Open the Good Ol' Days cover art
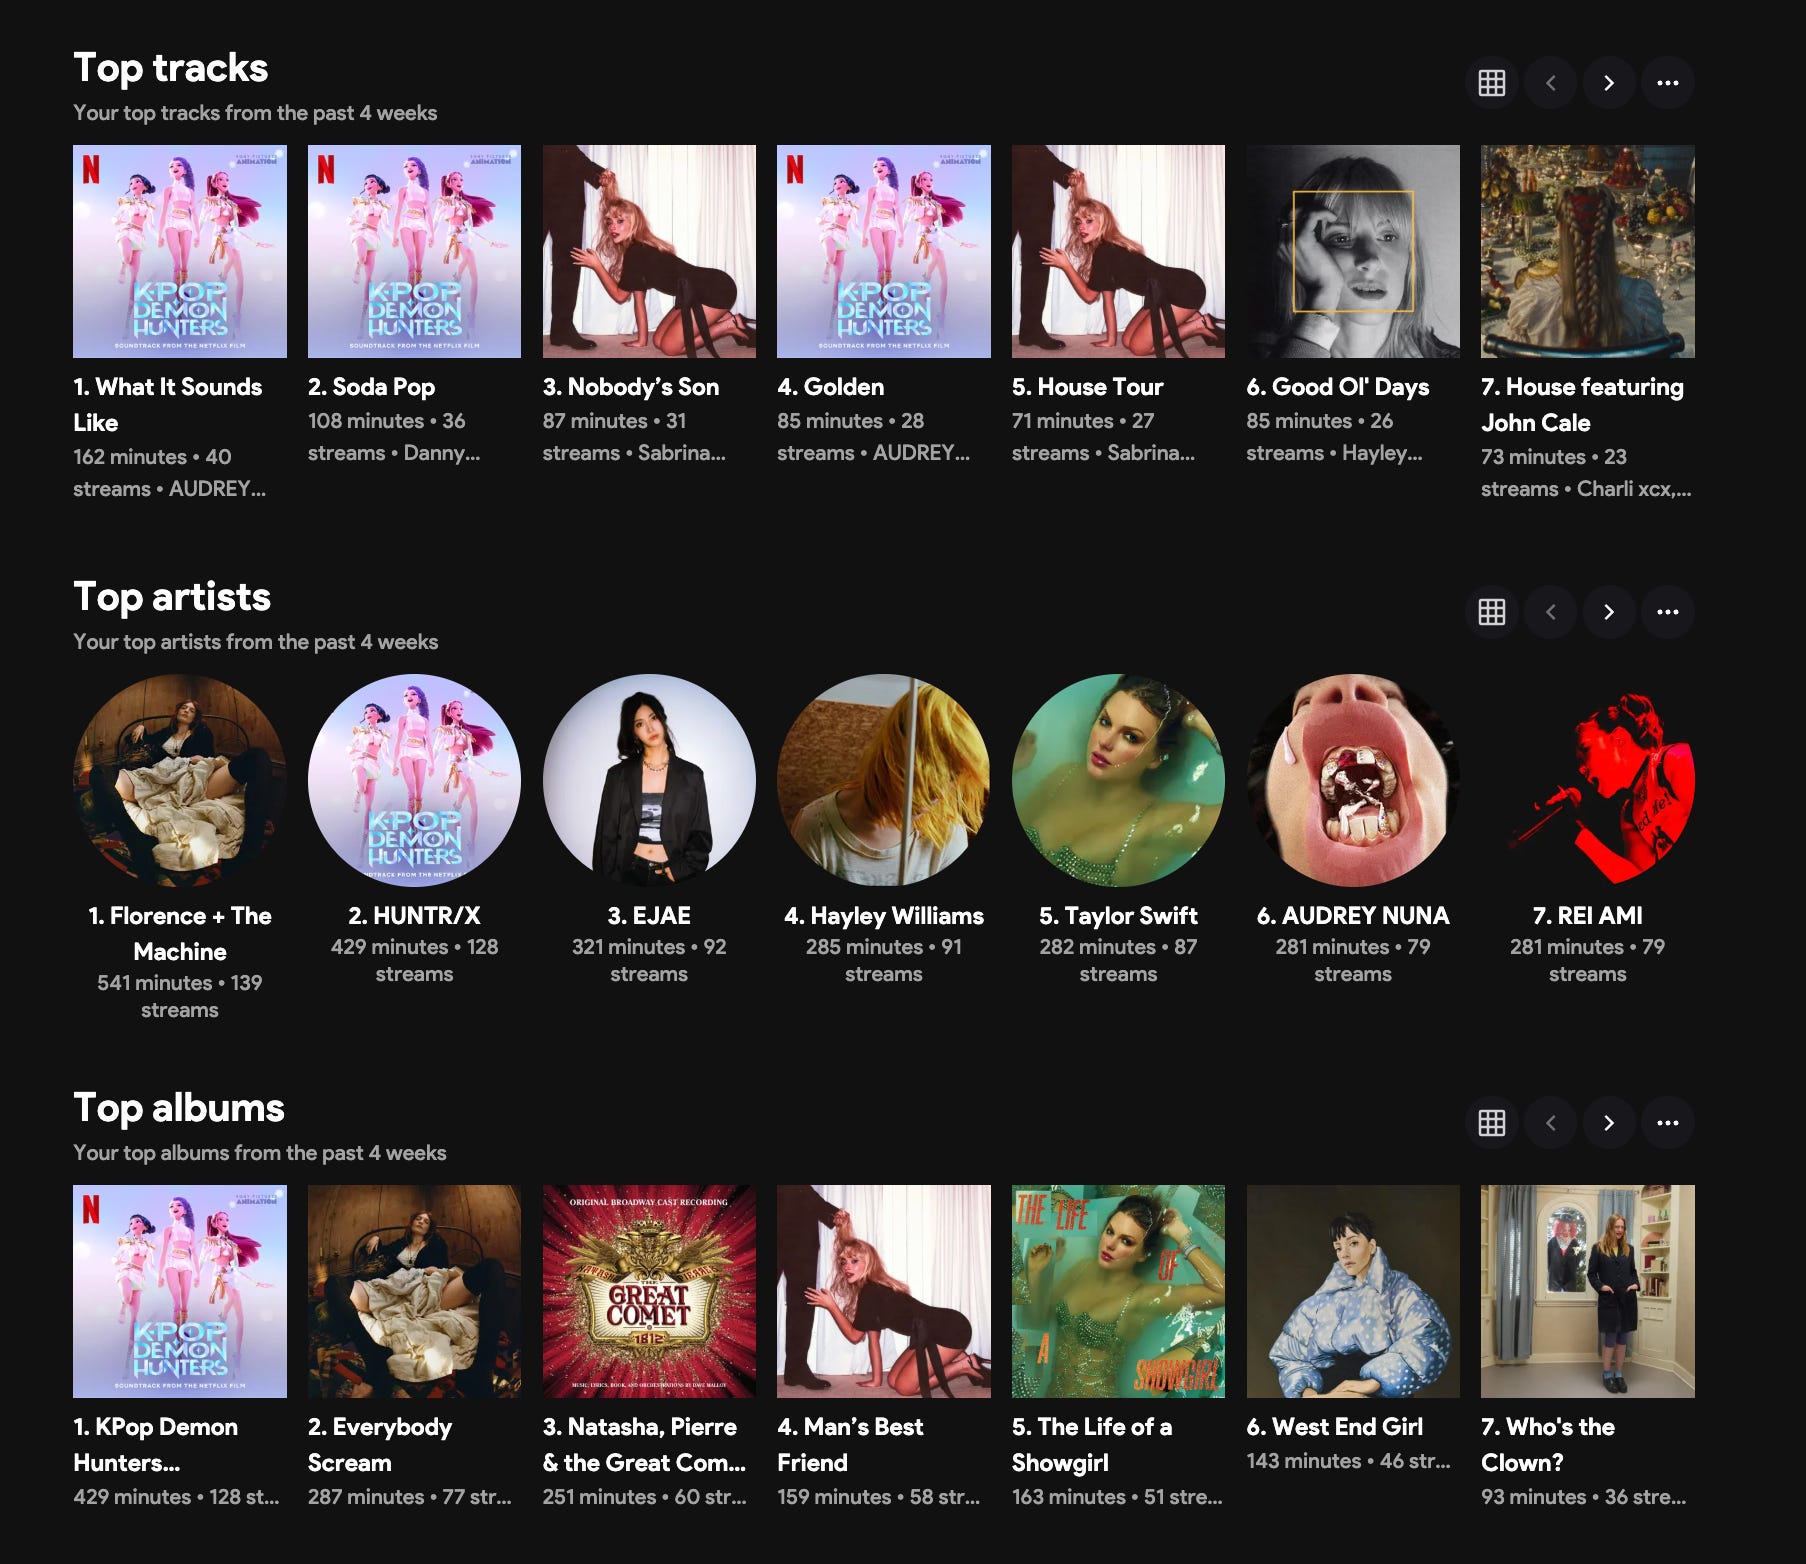Screen dimensions: 1806x1564 coord(1353,251)
